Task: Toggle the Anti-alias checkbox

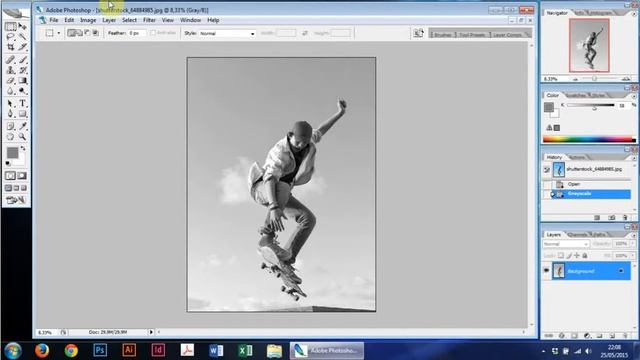Action: coord(153,33)
